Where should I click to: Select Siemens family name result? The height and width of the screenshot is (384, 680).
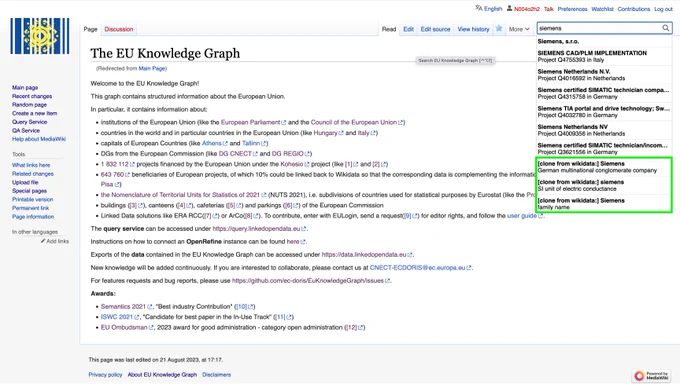coord(604,203)
